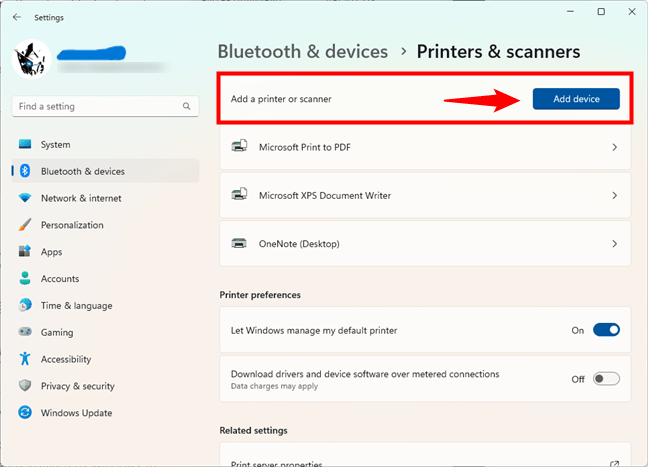This screenshot has width=648, height=467.
Task: Click the user profile avatar picture
Action: [31, 59]
